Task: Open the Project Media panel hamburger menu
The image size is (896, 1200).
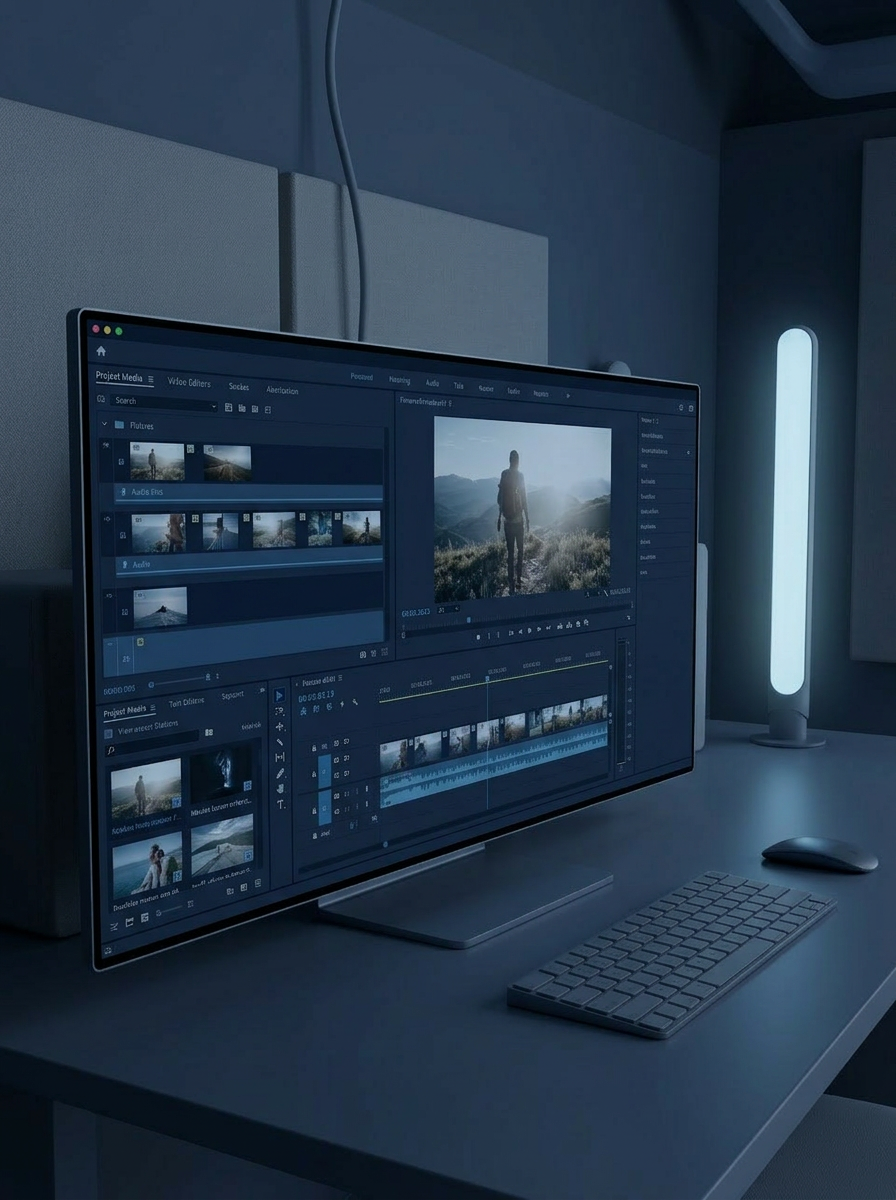Action: [x=151, y=379]
